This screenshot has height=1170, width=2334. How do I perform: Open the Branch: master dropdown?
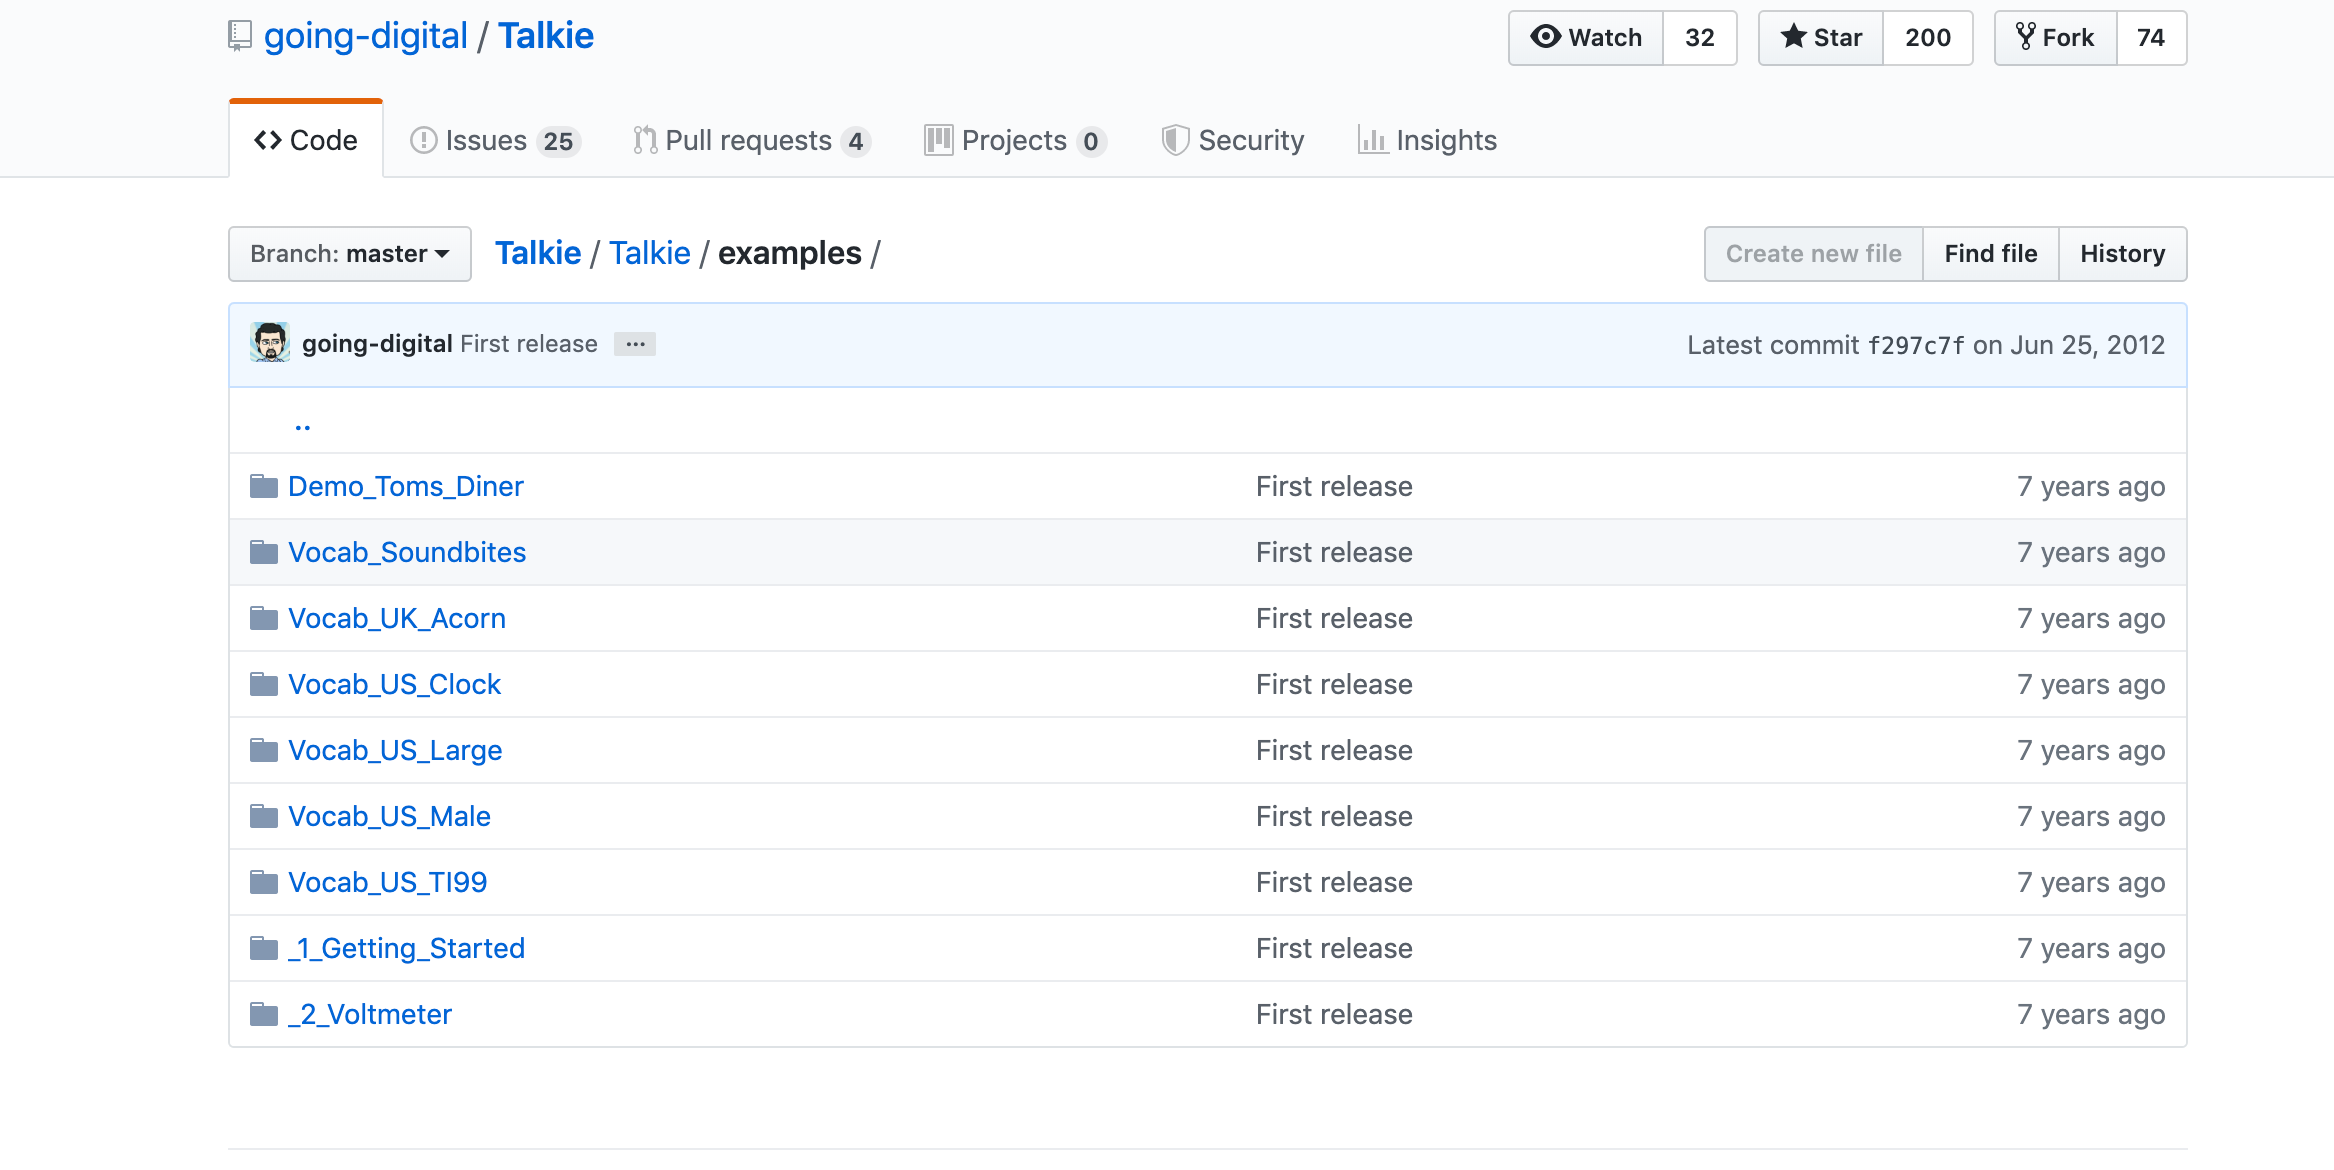(349, 253)
